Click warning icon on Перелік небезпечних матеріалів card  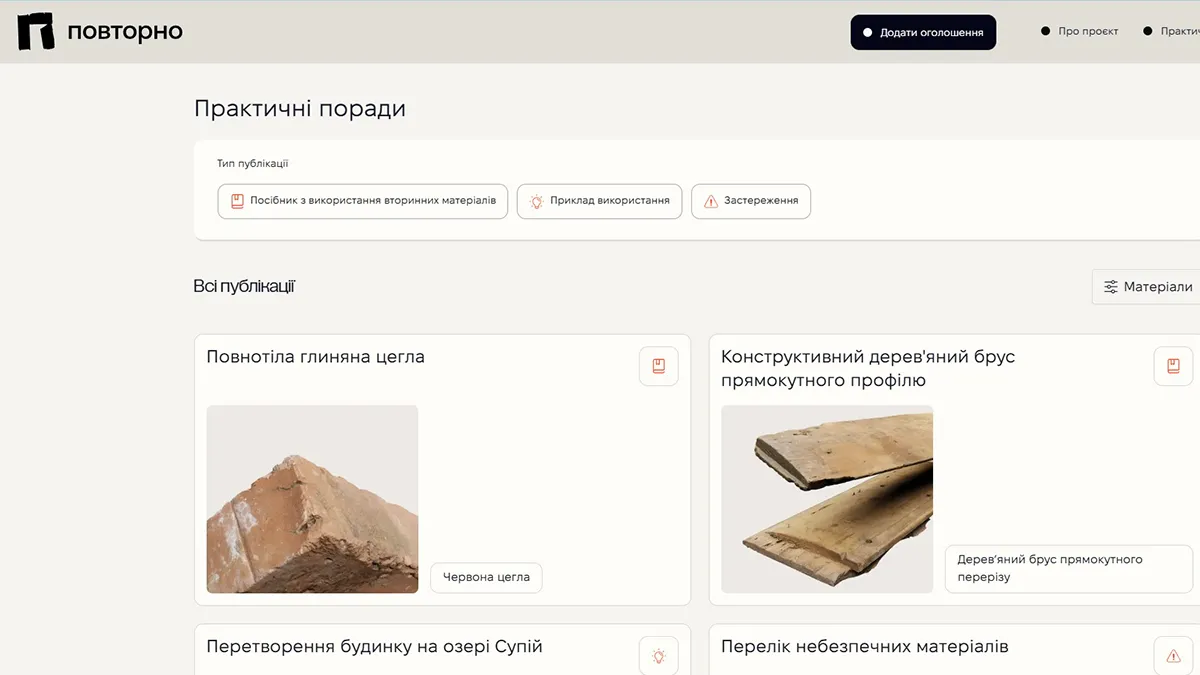tap(1172, 656)
